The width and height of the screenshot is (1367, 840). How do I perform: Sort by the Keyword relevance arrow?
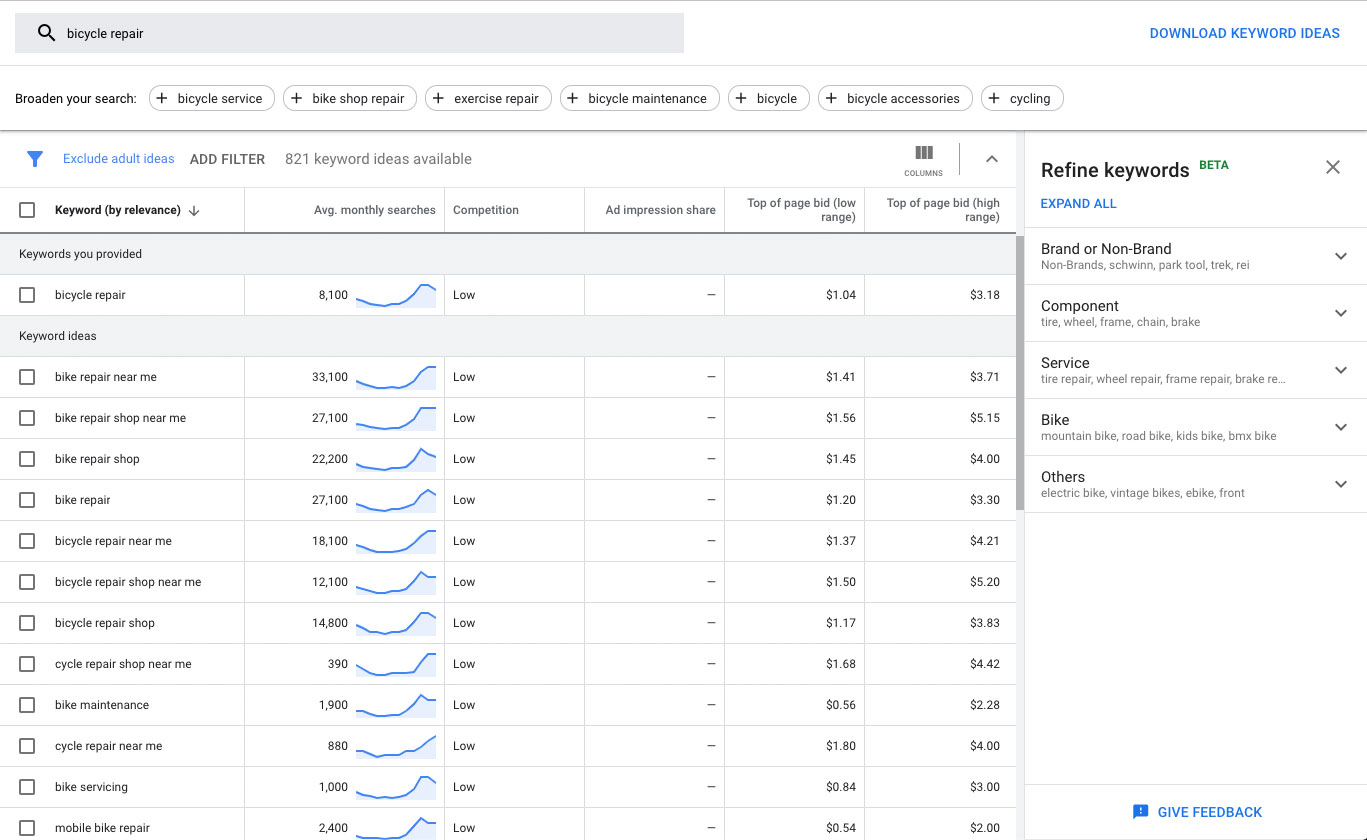coord(194,210)
